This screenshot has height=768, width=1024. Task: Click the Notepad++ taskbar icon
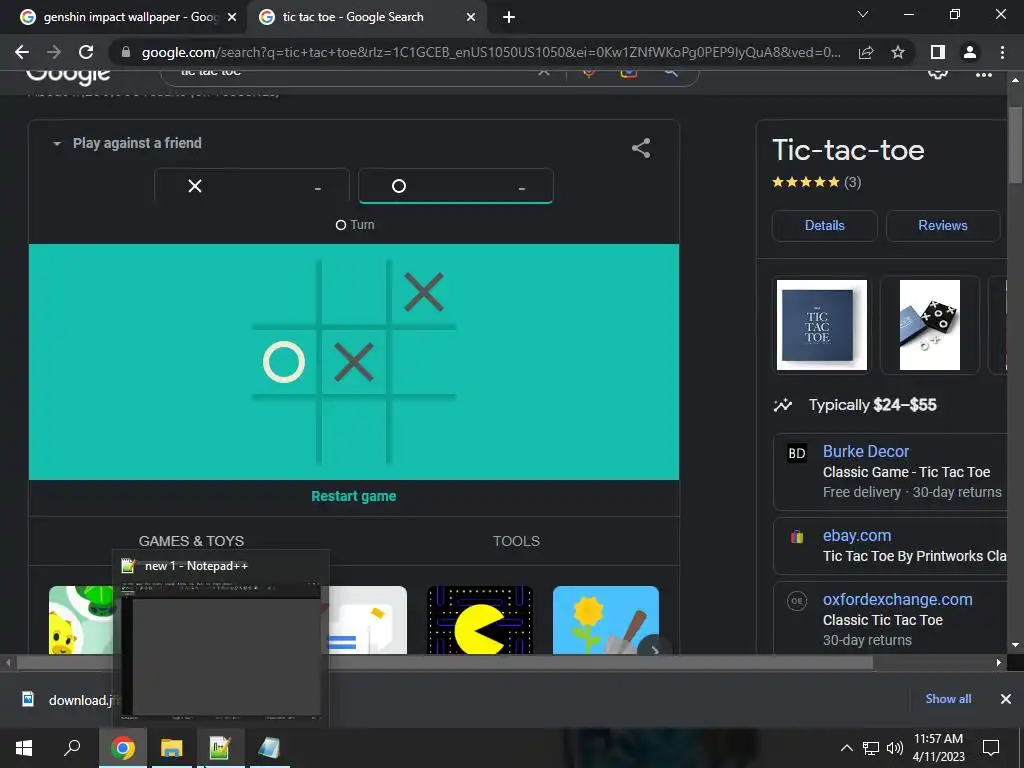coord(220,748)
